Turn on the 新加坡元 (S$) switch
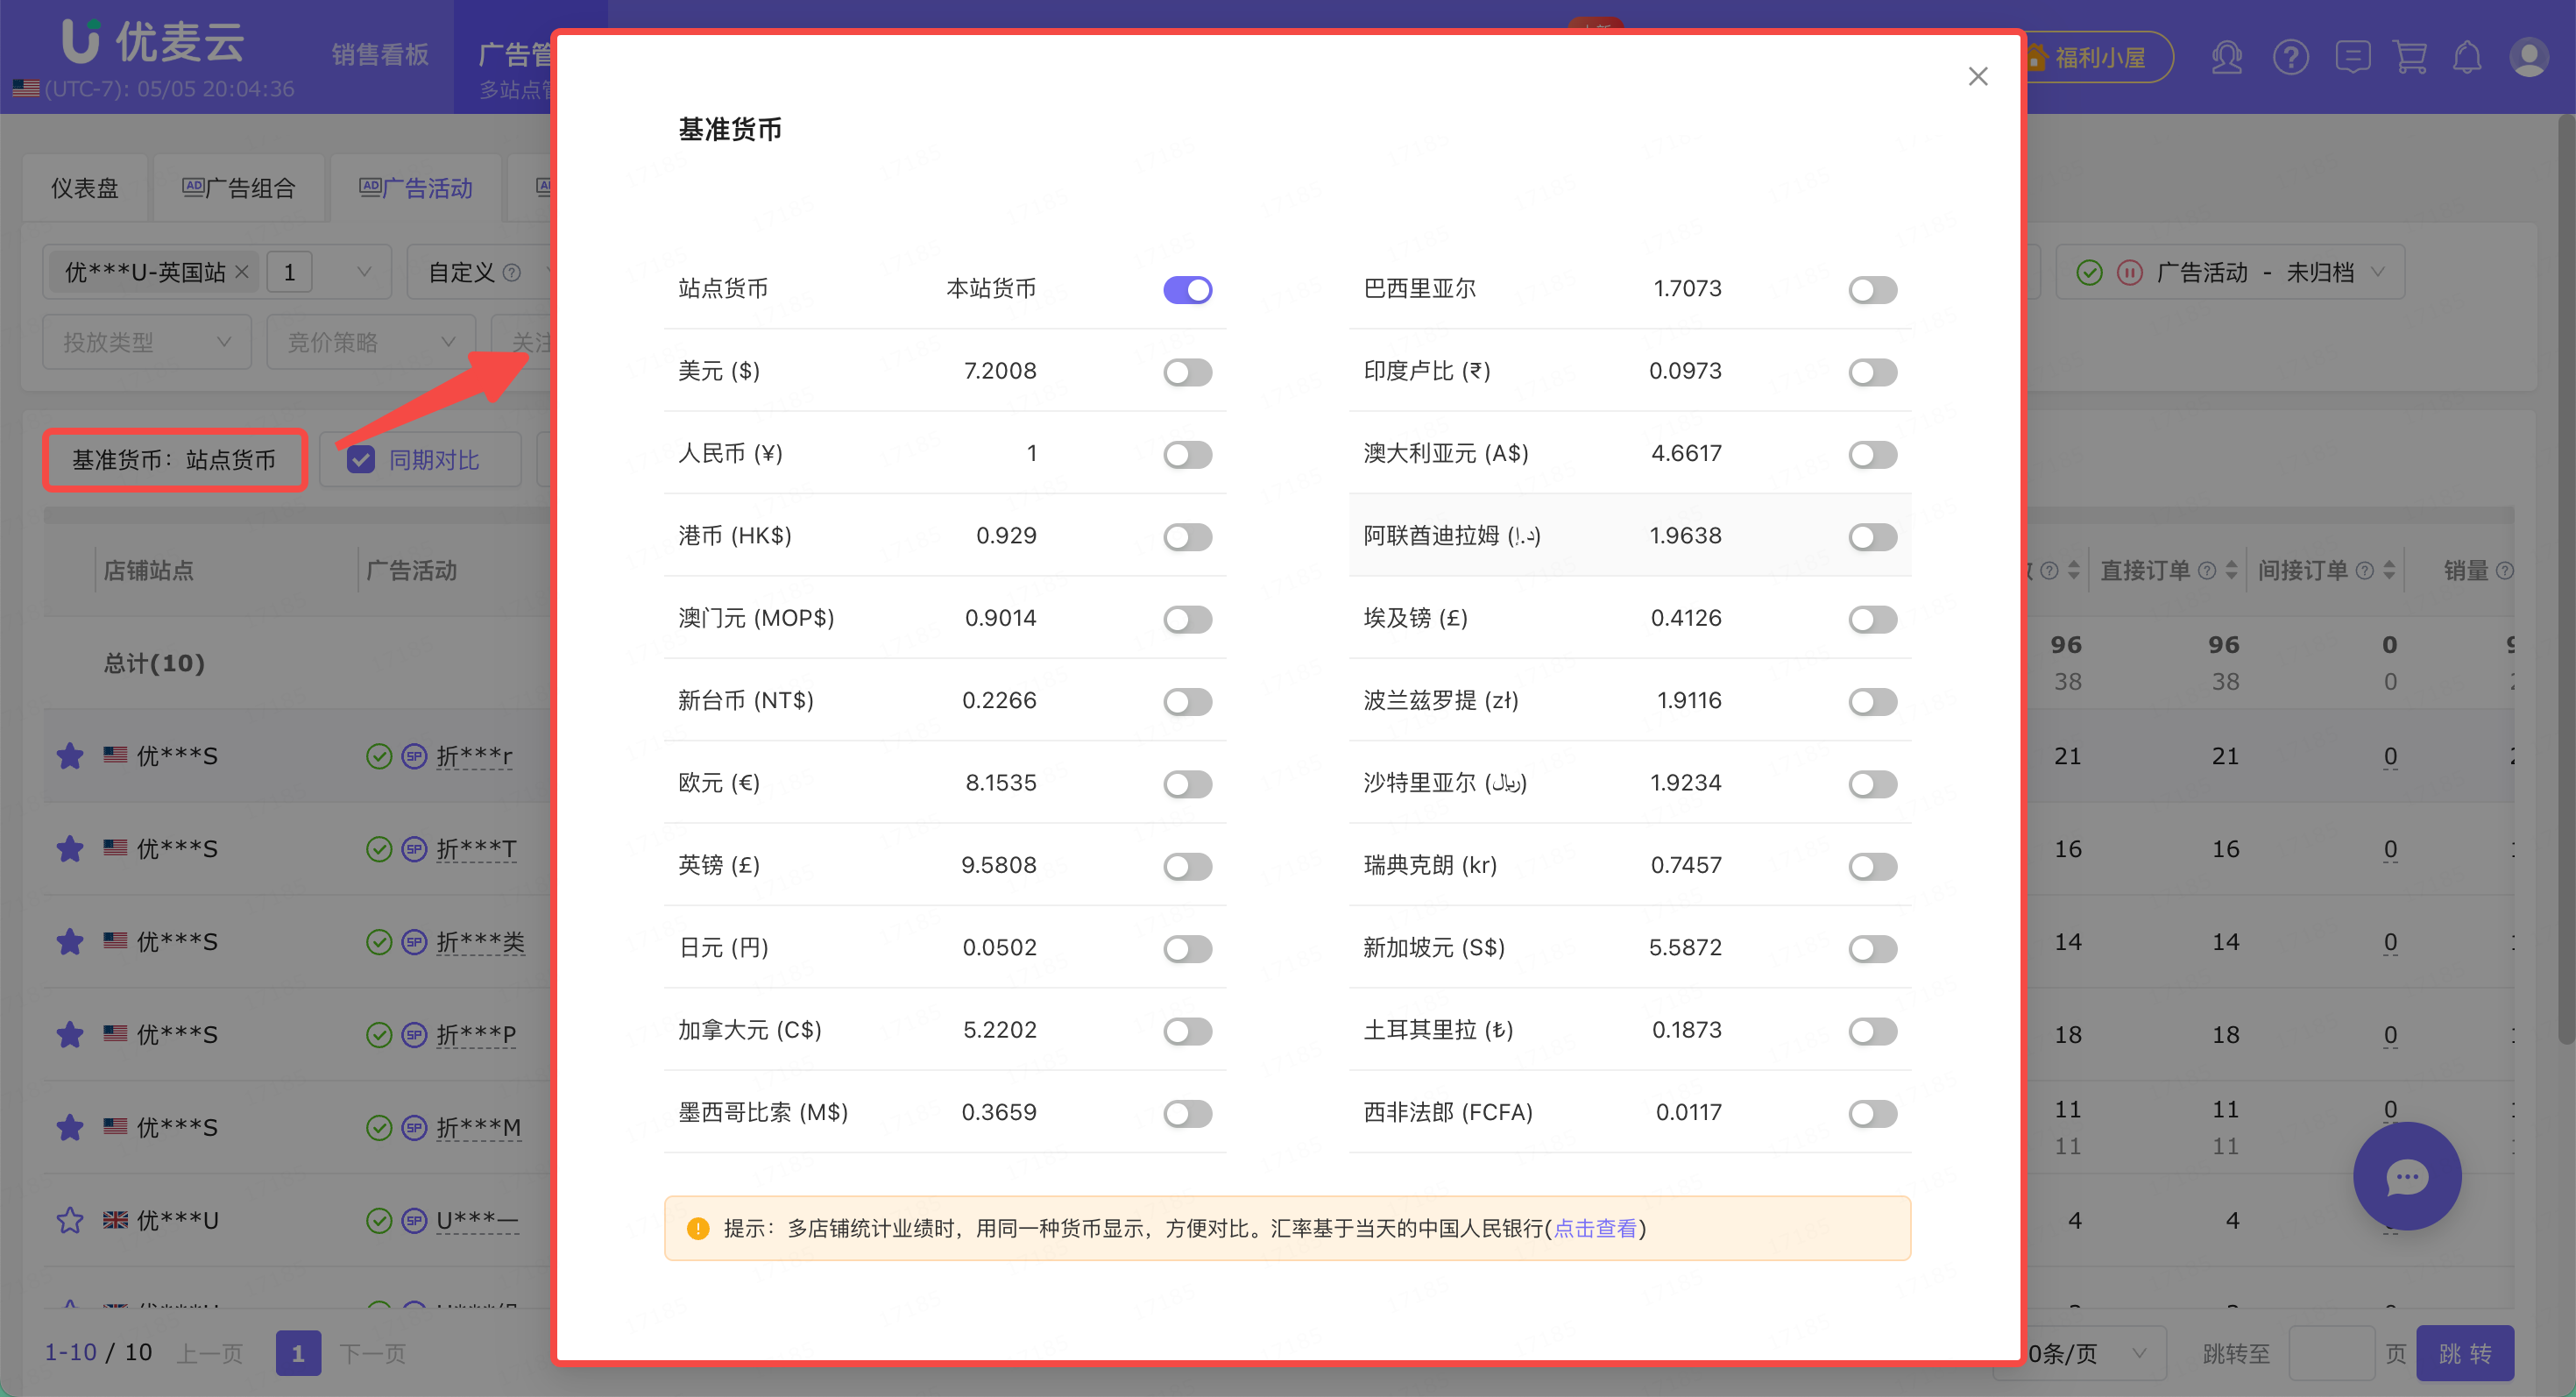The height and width of the screenshot is (1397, 2576). coord(1872,949)
